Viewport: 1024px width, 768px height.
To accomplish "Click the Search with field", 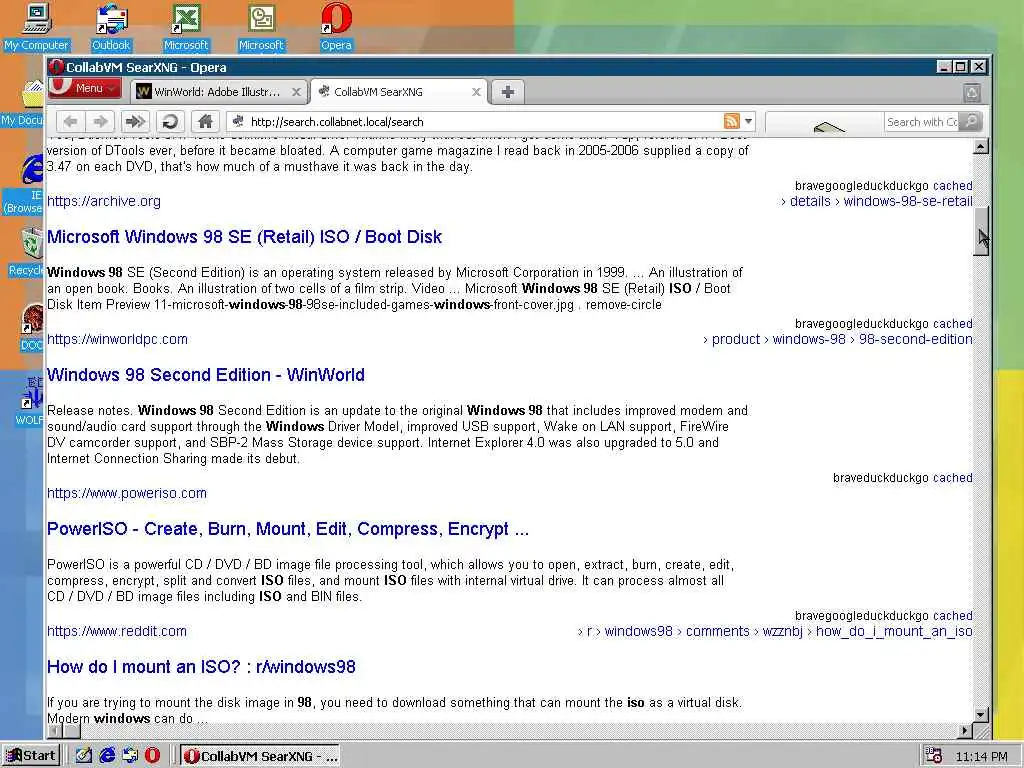I will tap(921, 122).
